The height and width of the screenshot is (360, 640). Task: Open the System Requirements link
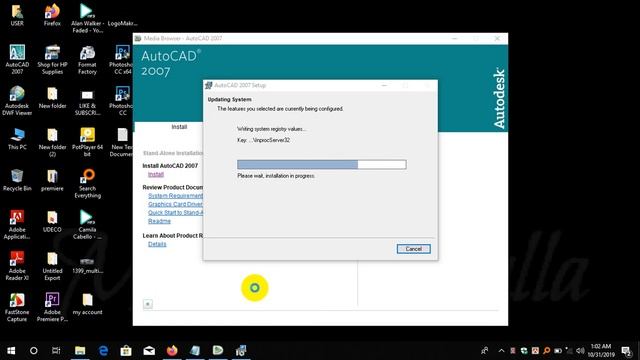tap(175, 196)
